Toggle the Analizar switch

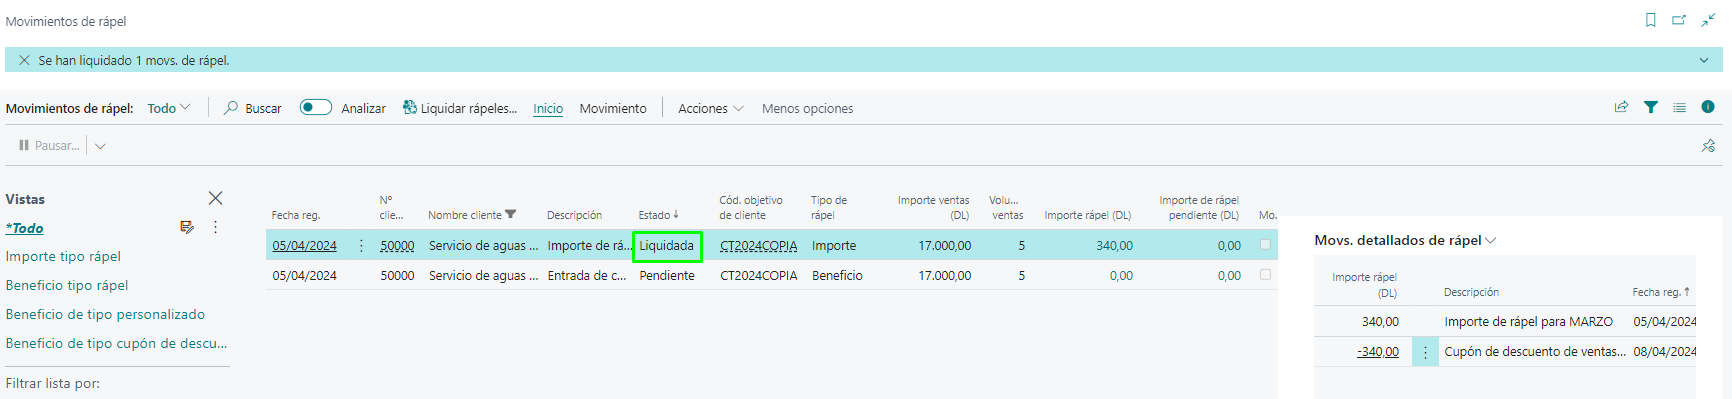[x=316, y=107]
